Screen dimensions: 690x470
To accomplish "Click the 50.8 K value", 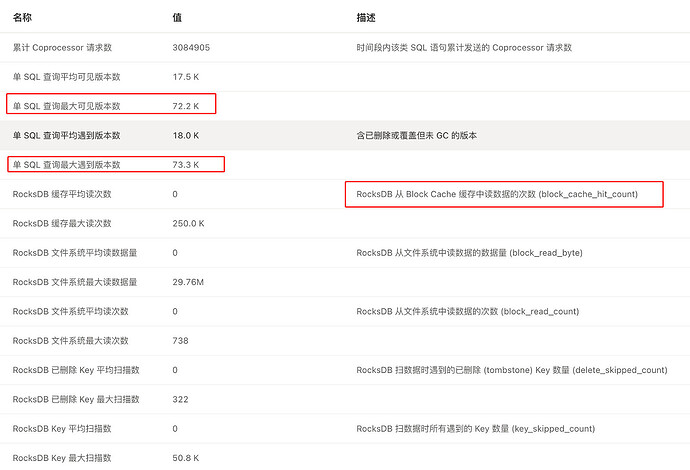I will [x=186, y=458].
